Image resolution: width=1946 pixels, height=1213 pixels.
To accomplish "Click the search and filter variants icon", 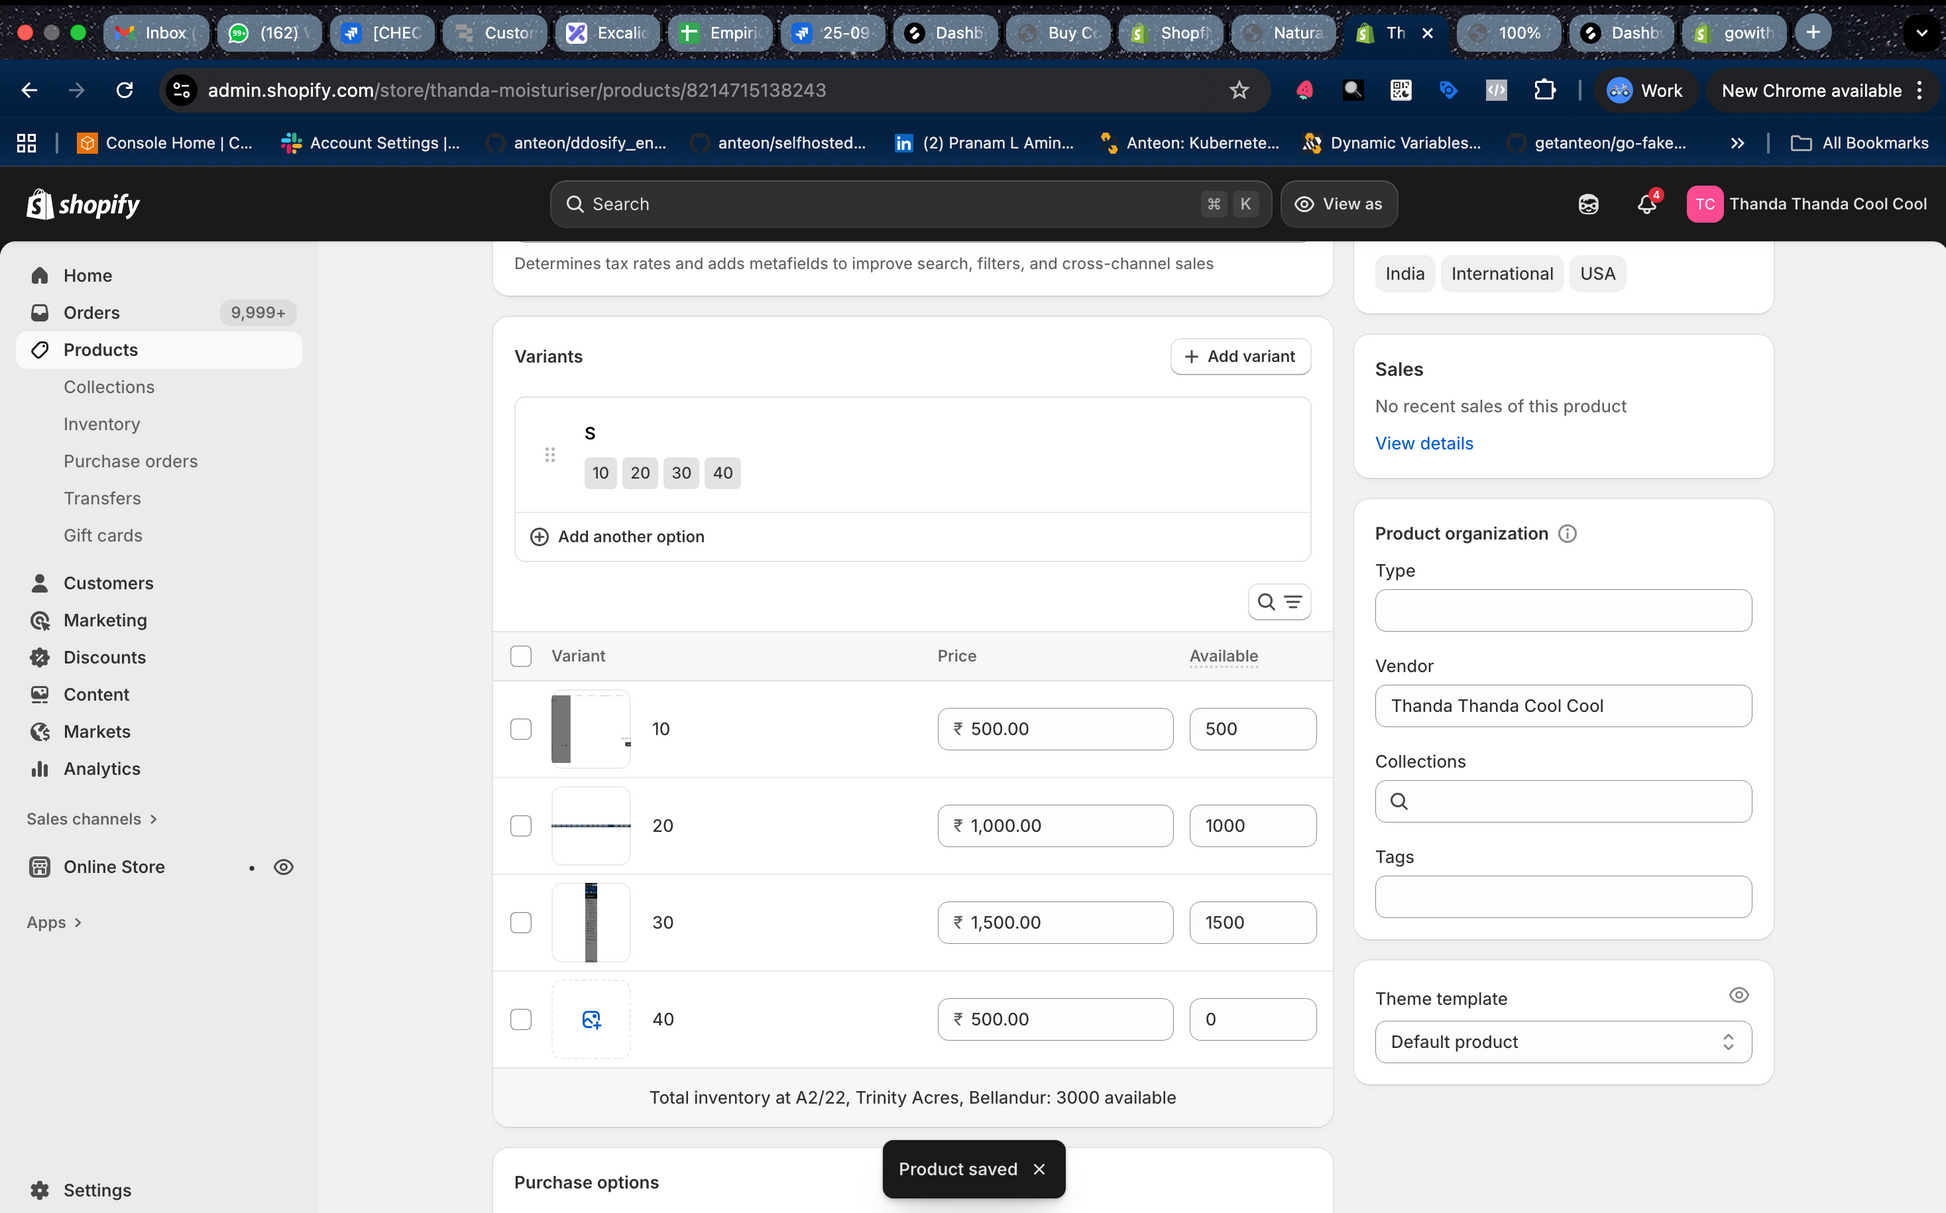I will tap(1279, 602).
